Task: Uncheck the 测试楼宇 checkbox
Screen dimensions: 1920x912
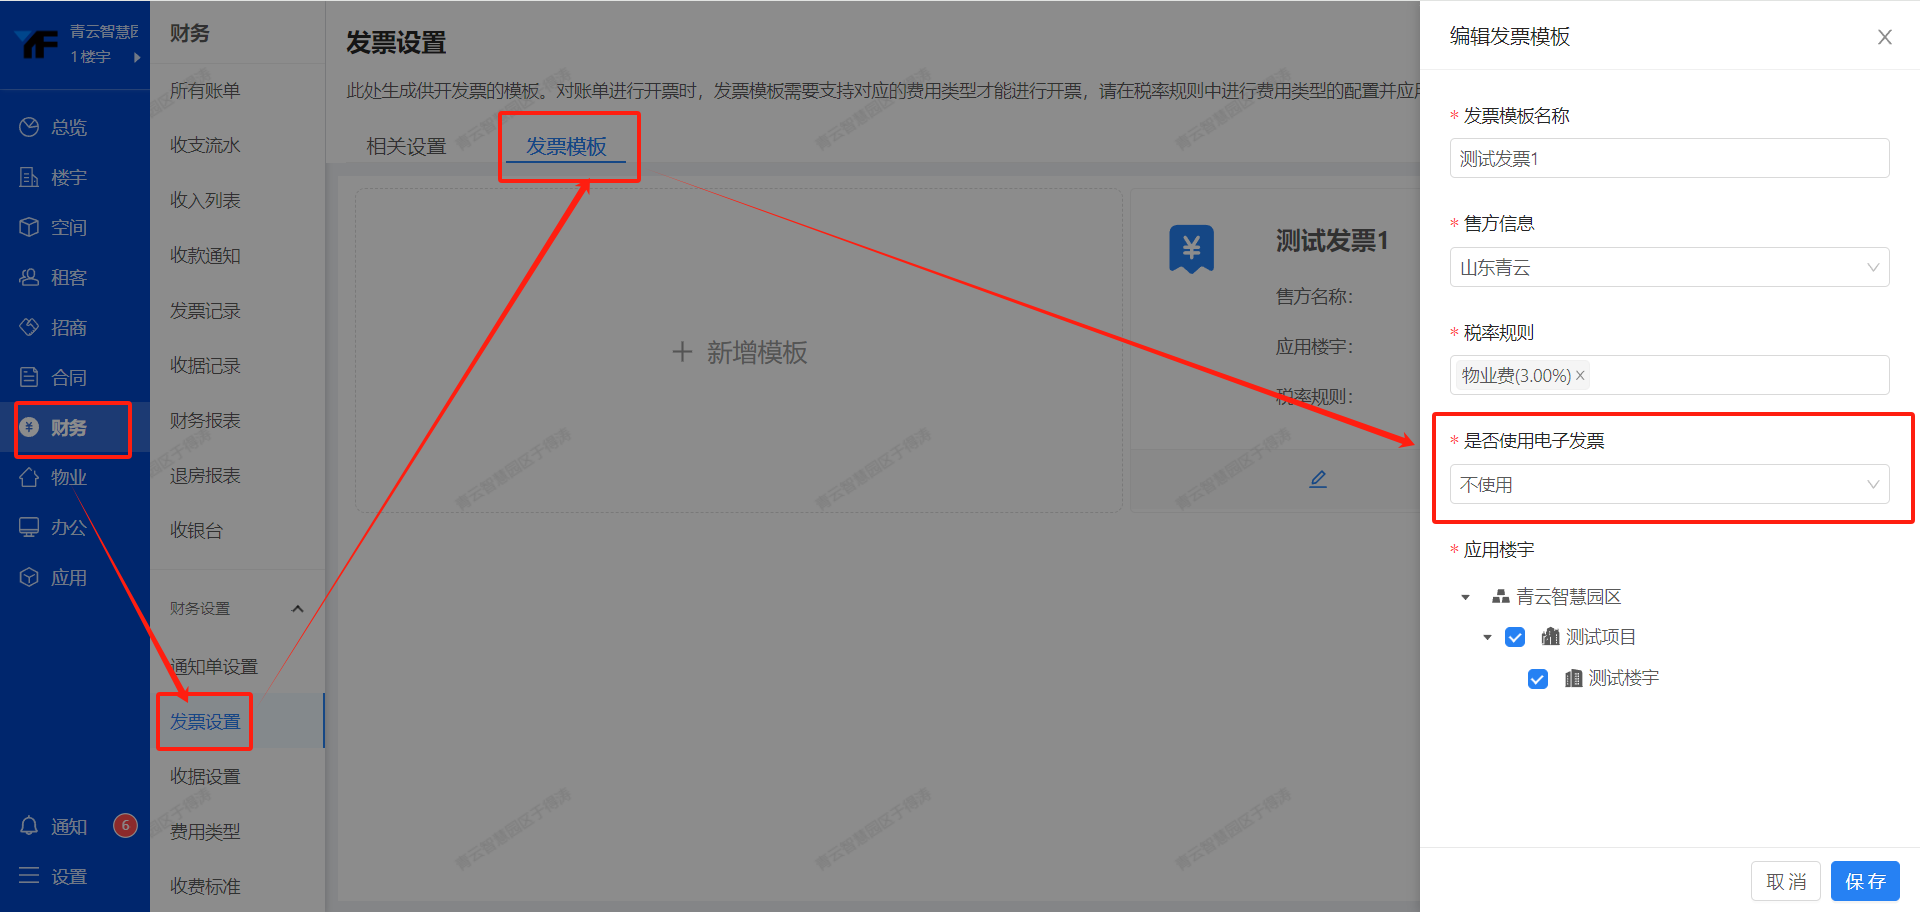Action: 1538,679
